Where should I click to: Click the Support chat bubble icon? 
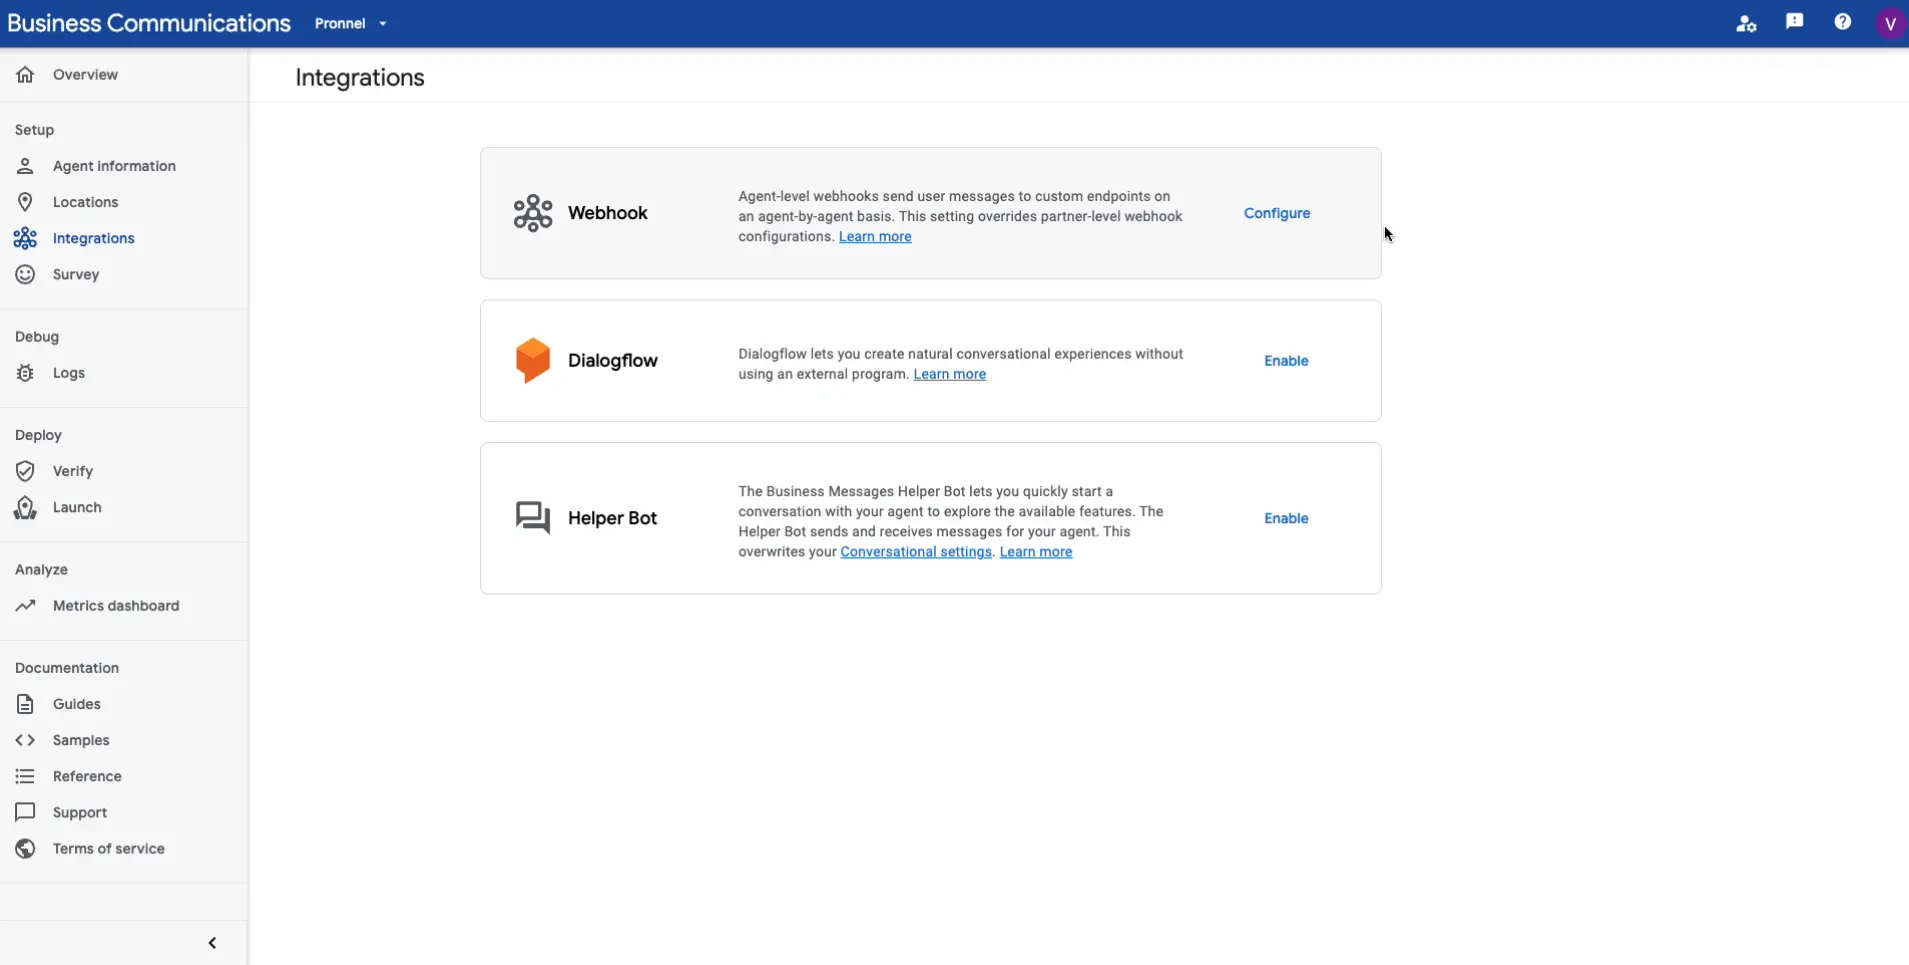coord(25,812)
